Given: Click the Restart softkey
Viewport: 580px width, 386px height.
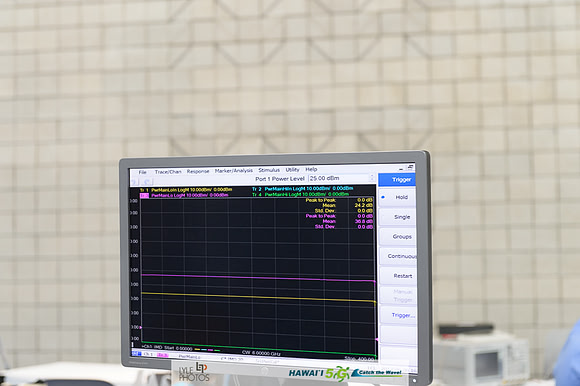Looking at the screenshot, I should [399, 275].
